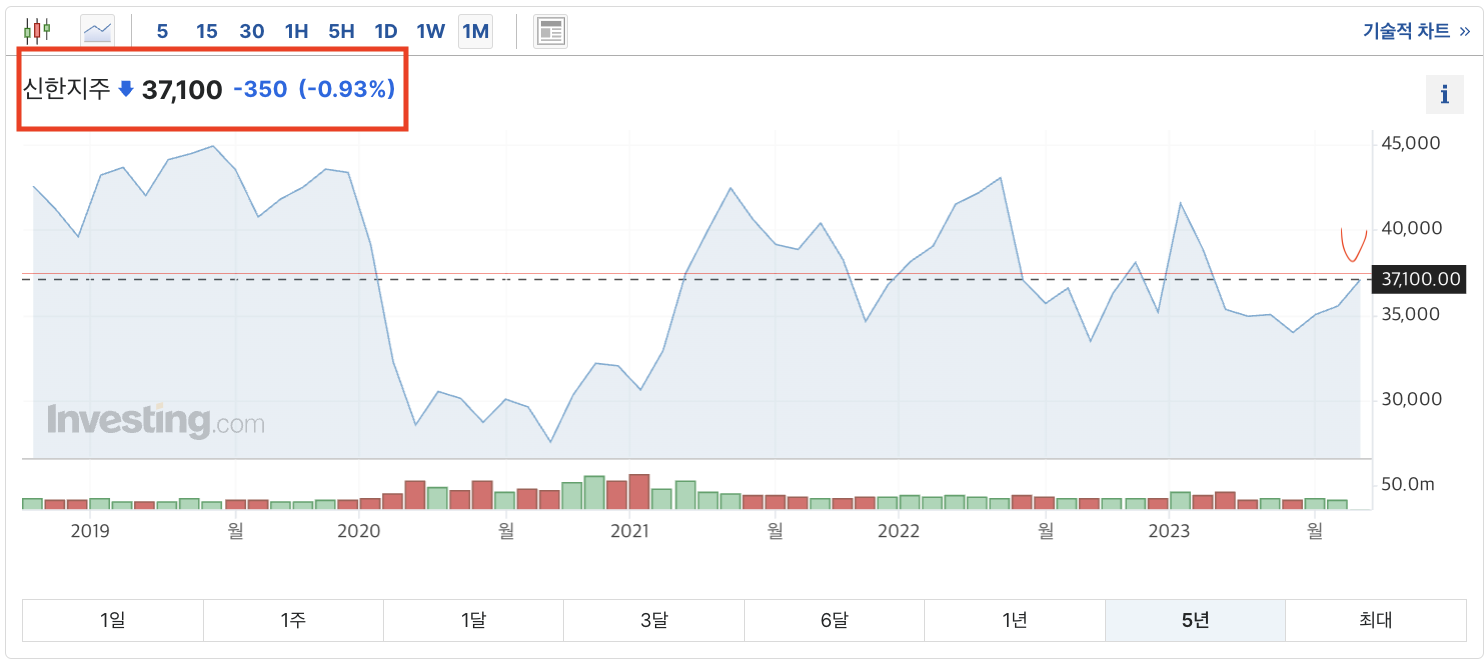Select the area line chart icon
Image resolution: width=1484 pixels, height=662 pixels.
tap(98, 31)
